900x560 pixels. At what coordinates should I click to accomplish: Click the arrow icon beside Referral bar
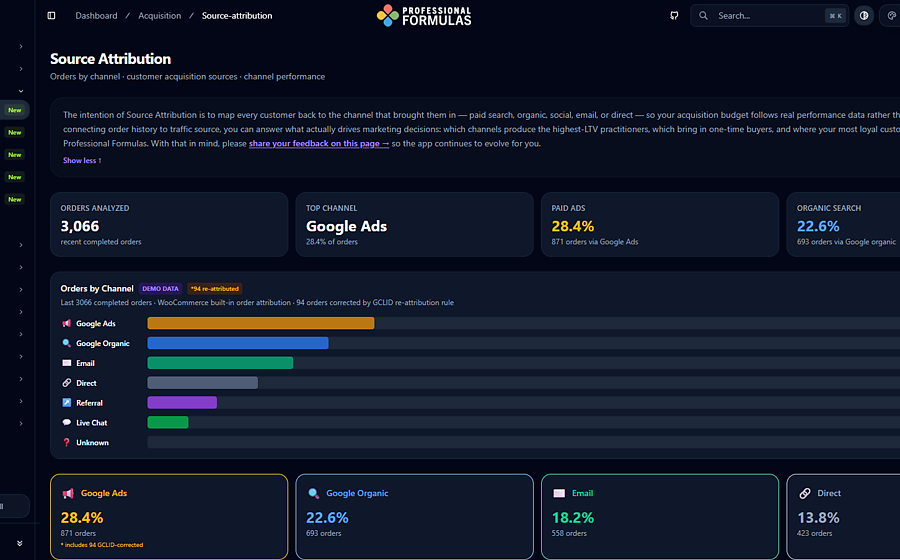click(67, 403)
